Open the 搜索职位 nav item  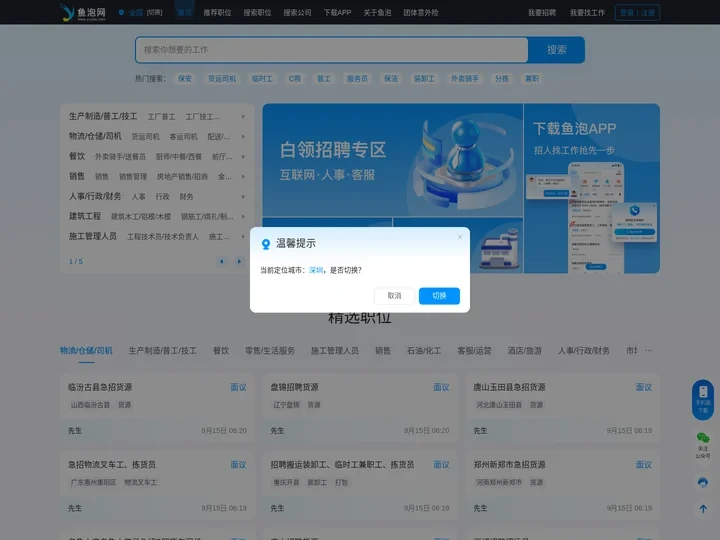[257, 12]
